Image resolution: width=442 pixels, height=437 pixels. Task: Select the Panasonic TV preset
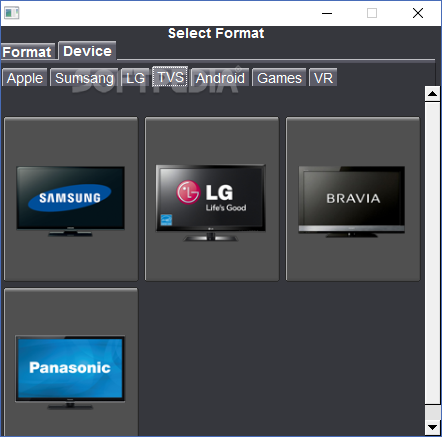click(x=71, y=362)
